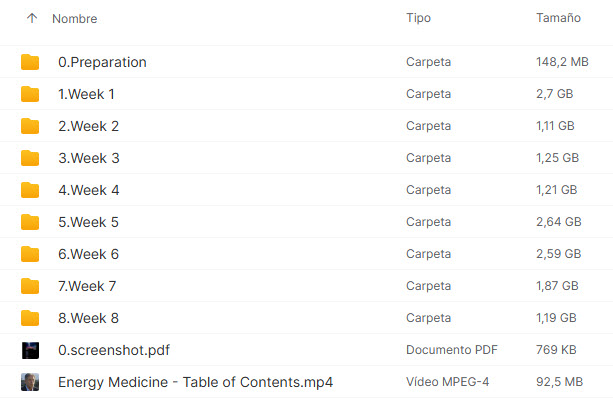Click the 7.Week 7 folder icon
This screenshot has width=613, height=416.
pyautogui.click(x=30, y=286)
